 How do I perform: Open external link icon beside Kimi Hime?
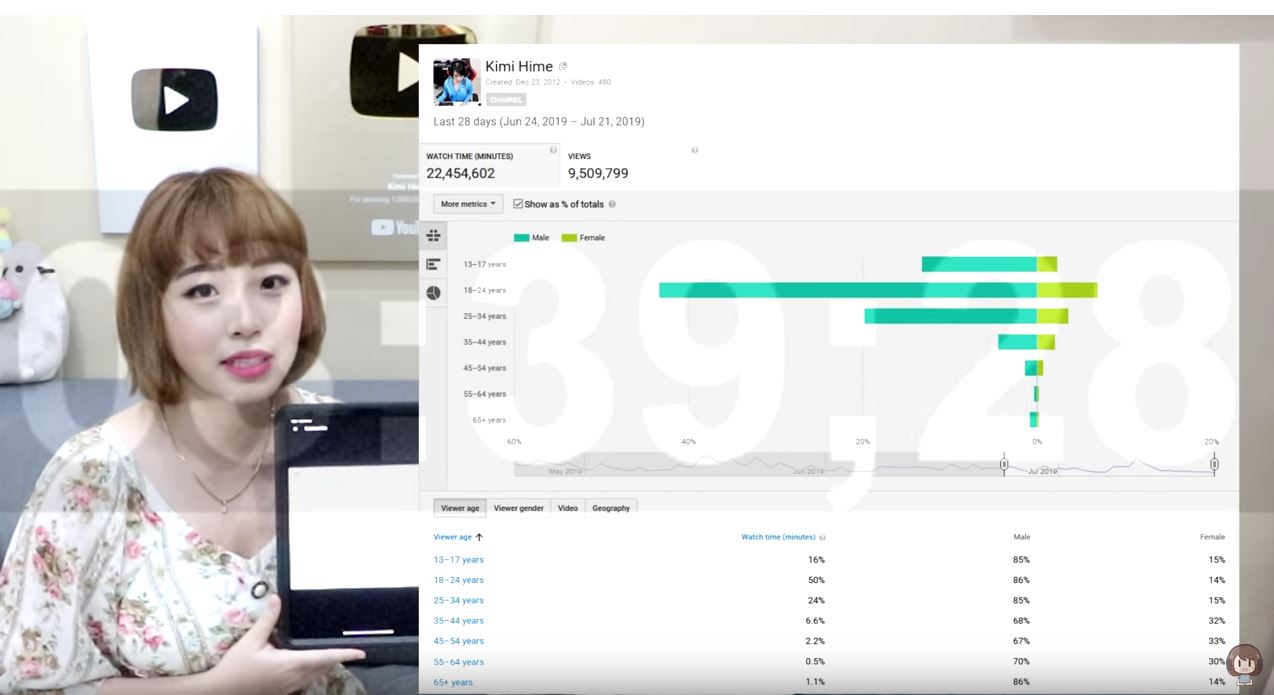pyautogui.click(x=563, y=66)
